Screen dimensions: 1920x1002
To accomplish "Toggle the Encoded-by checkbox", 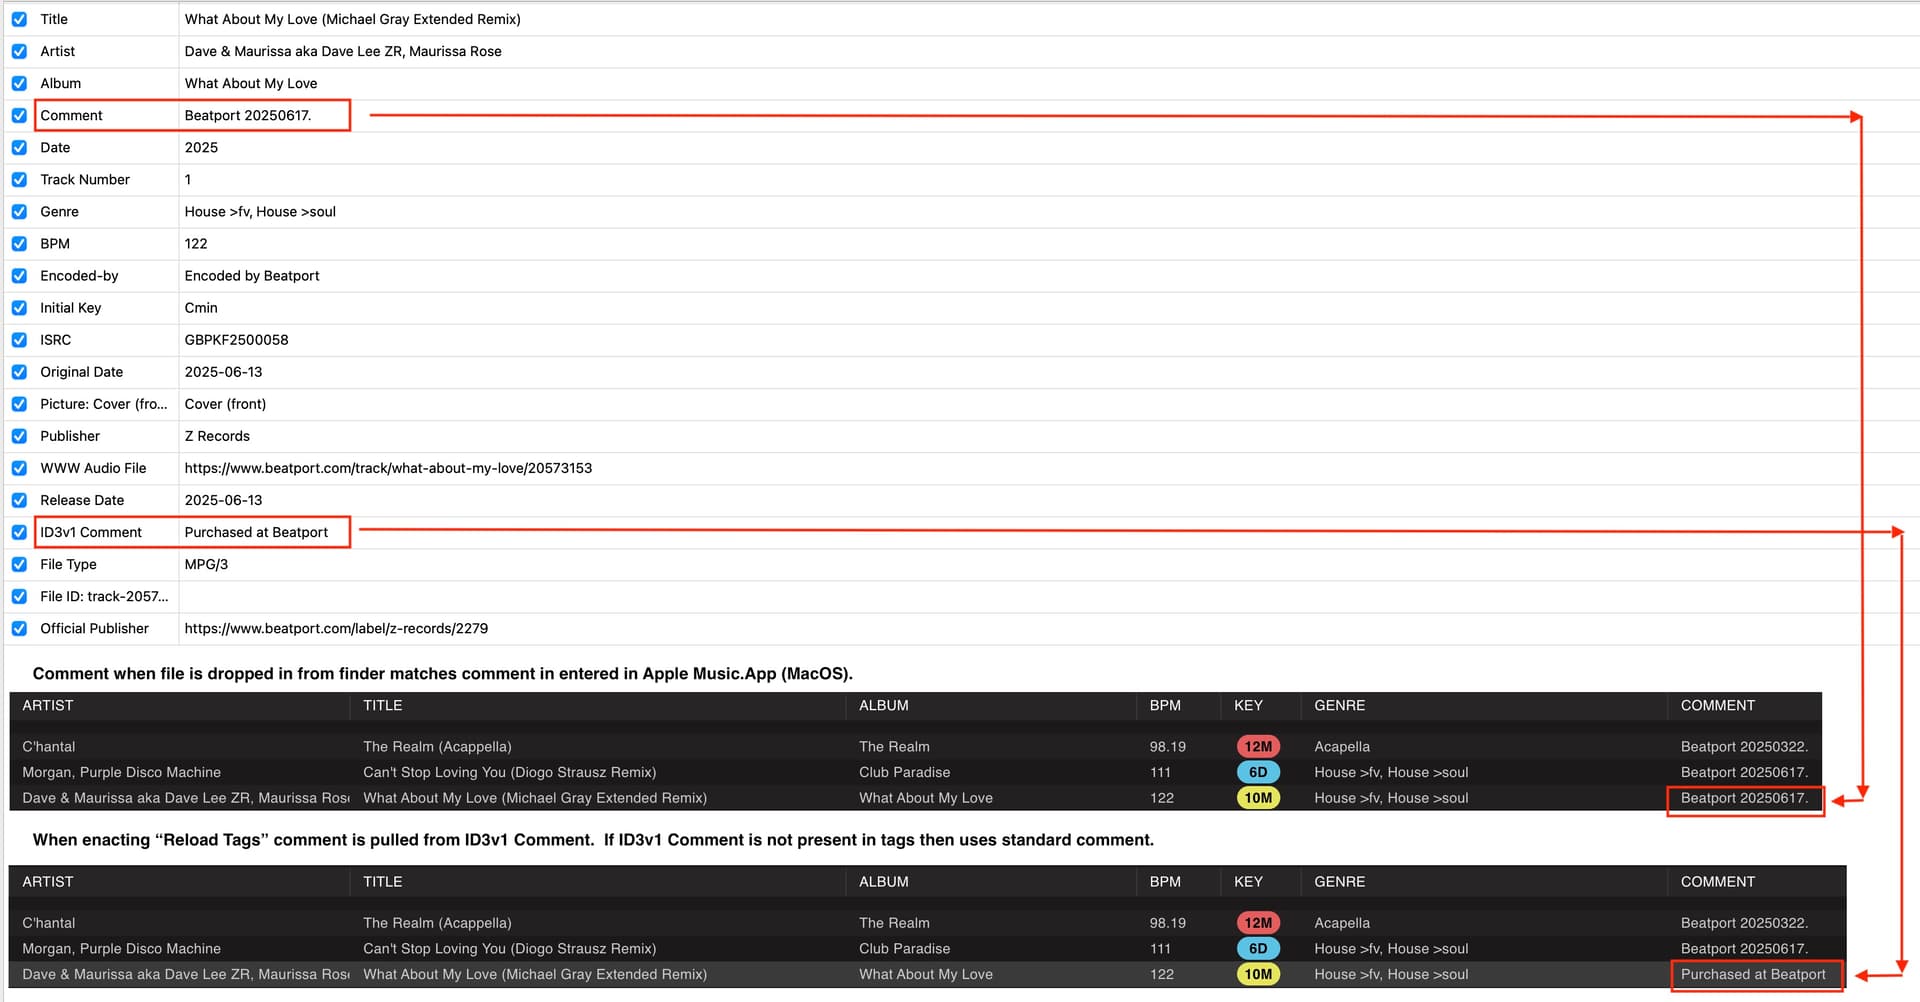I will pos(19,276).
